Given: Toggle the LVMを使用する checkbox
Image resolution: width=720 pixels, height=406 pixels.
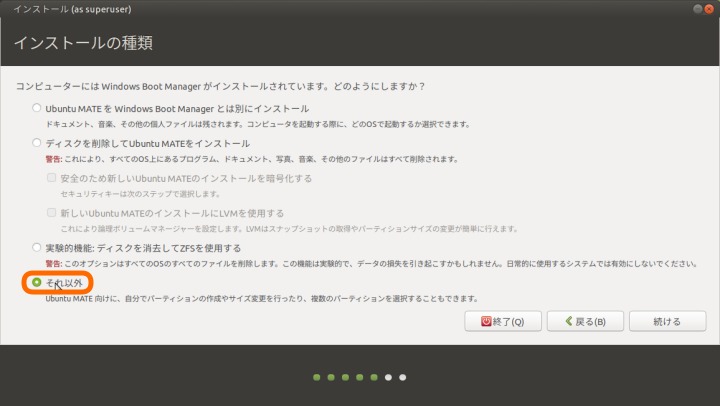Looking at the screenshot, I should 52,213.
